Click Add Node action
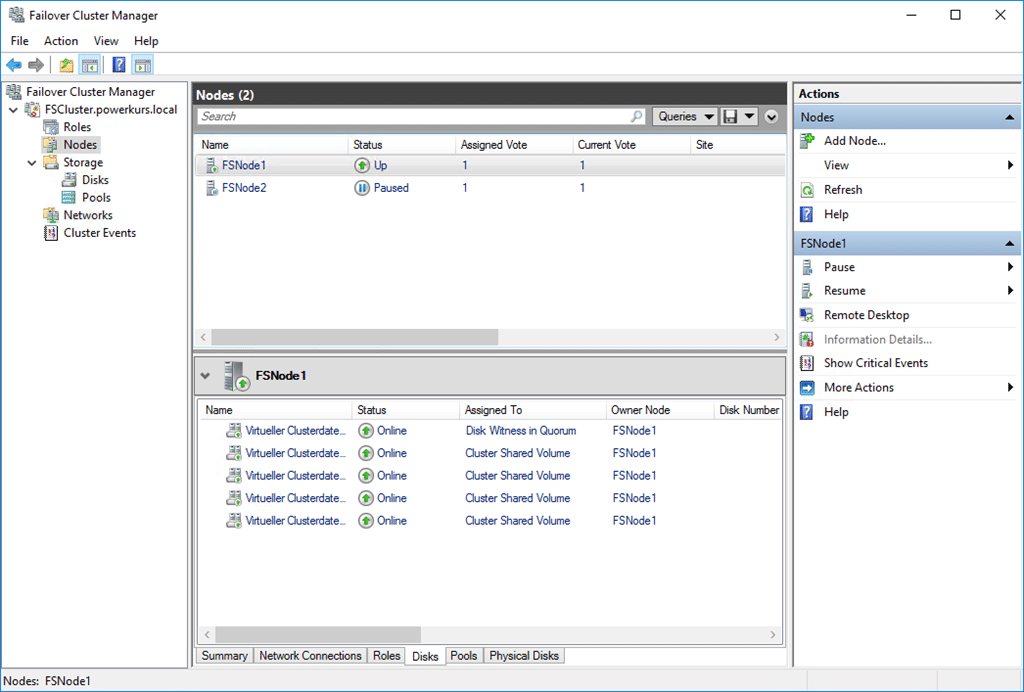 coord(854,141)
